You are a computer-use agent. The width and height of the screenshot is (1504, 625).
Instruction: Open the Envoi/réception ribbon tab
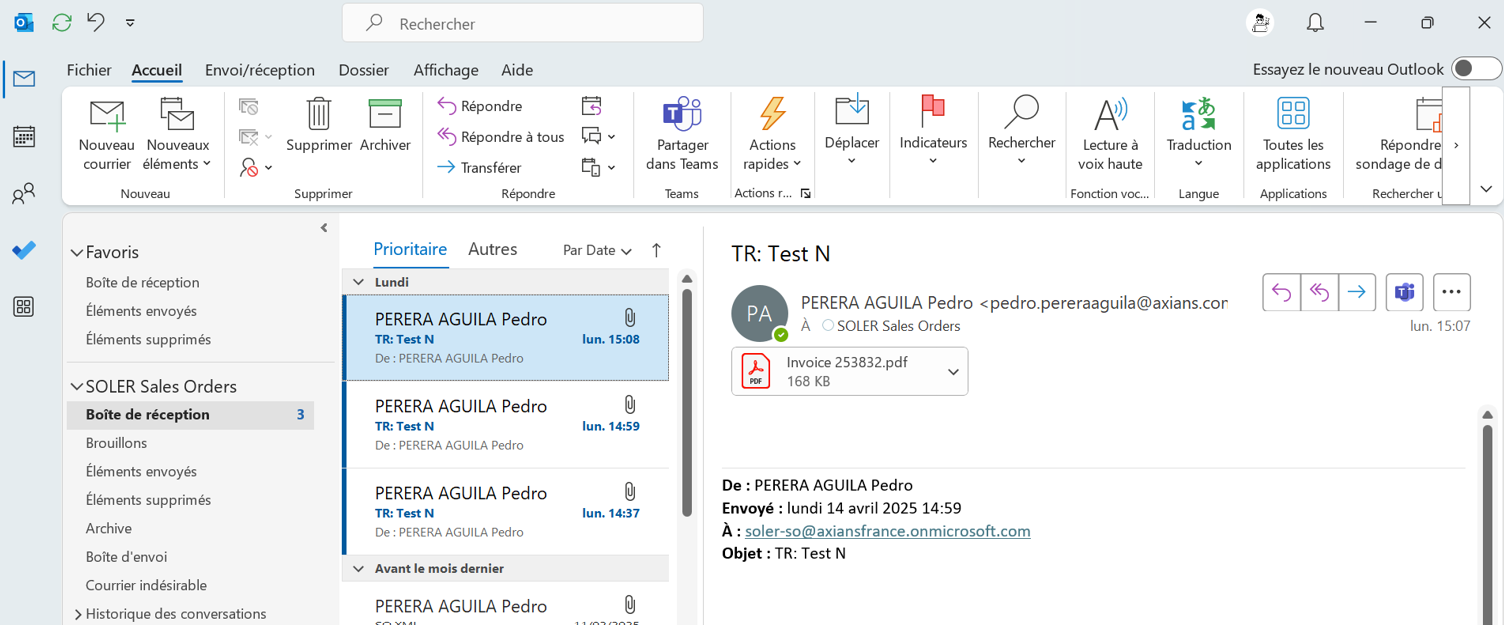point(259,70)
